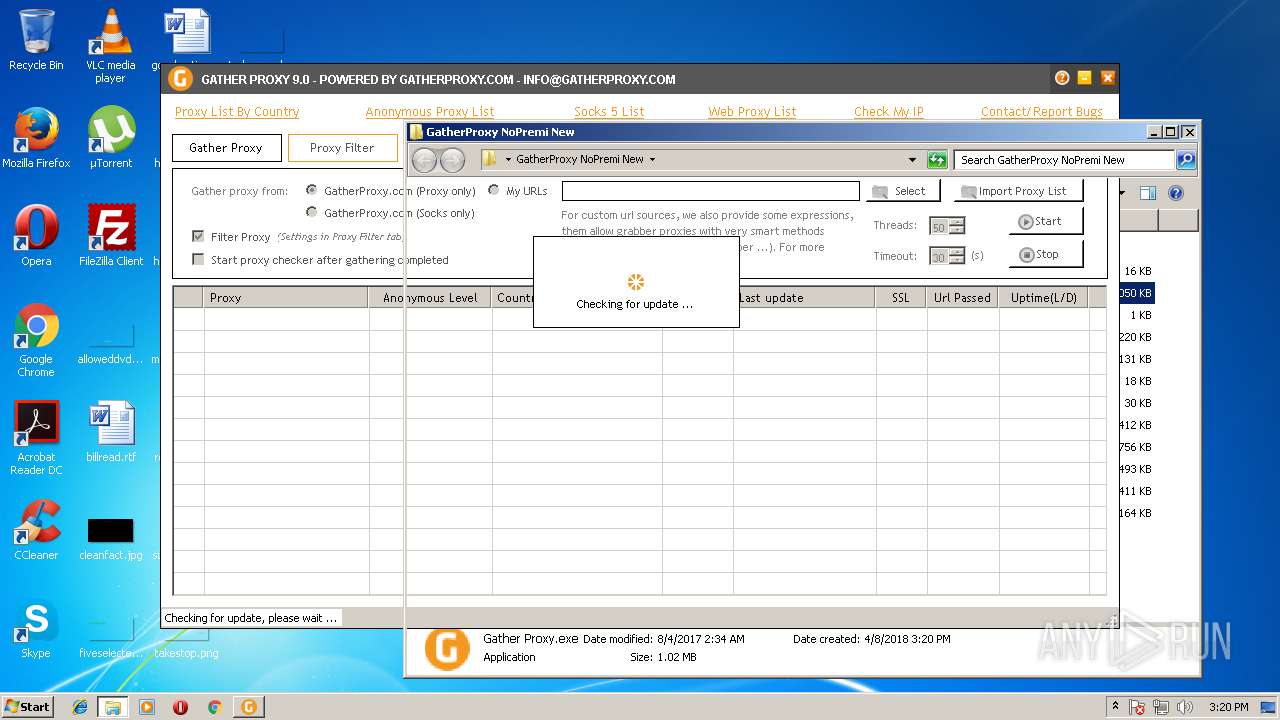Switch to Proxy Filter tab
Screen dimensions: 1280x720
click(342, 148)
